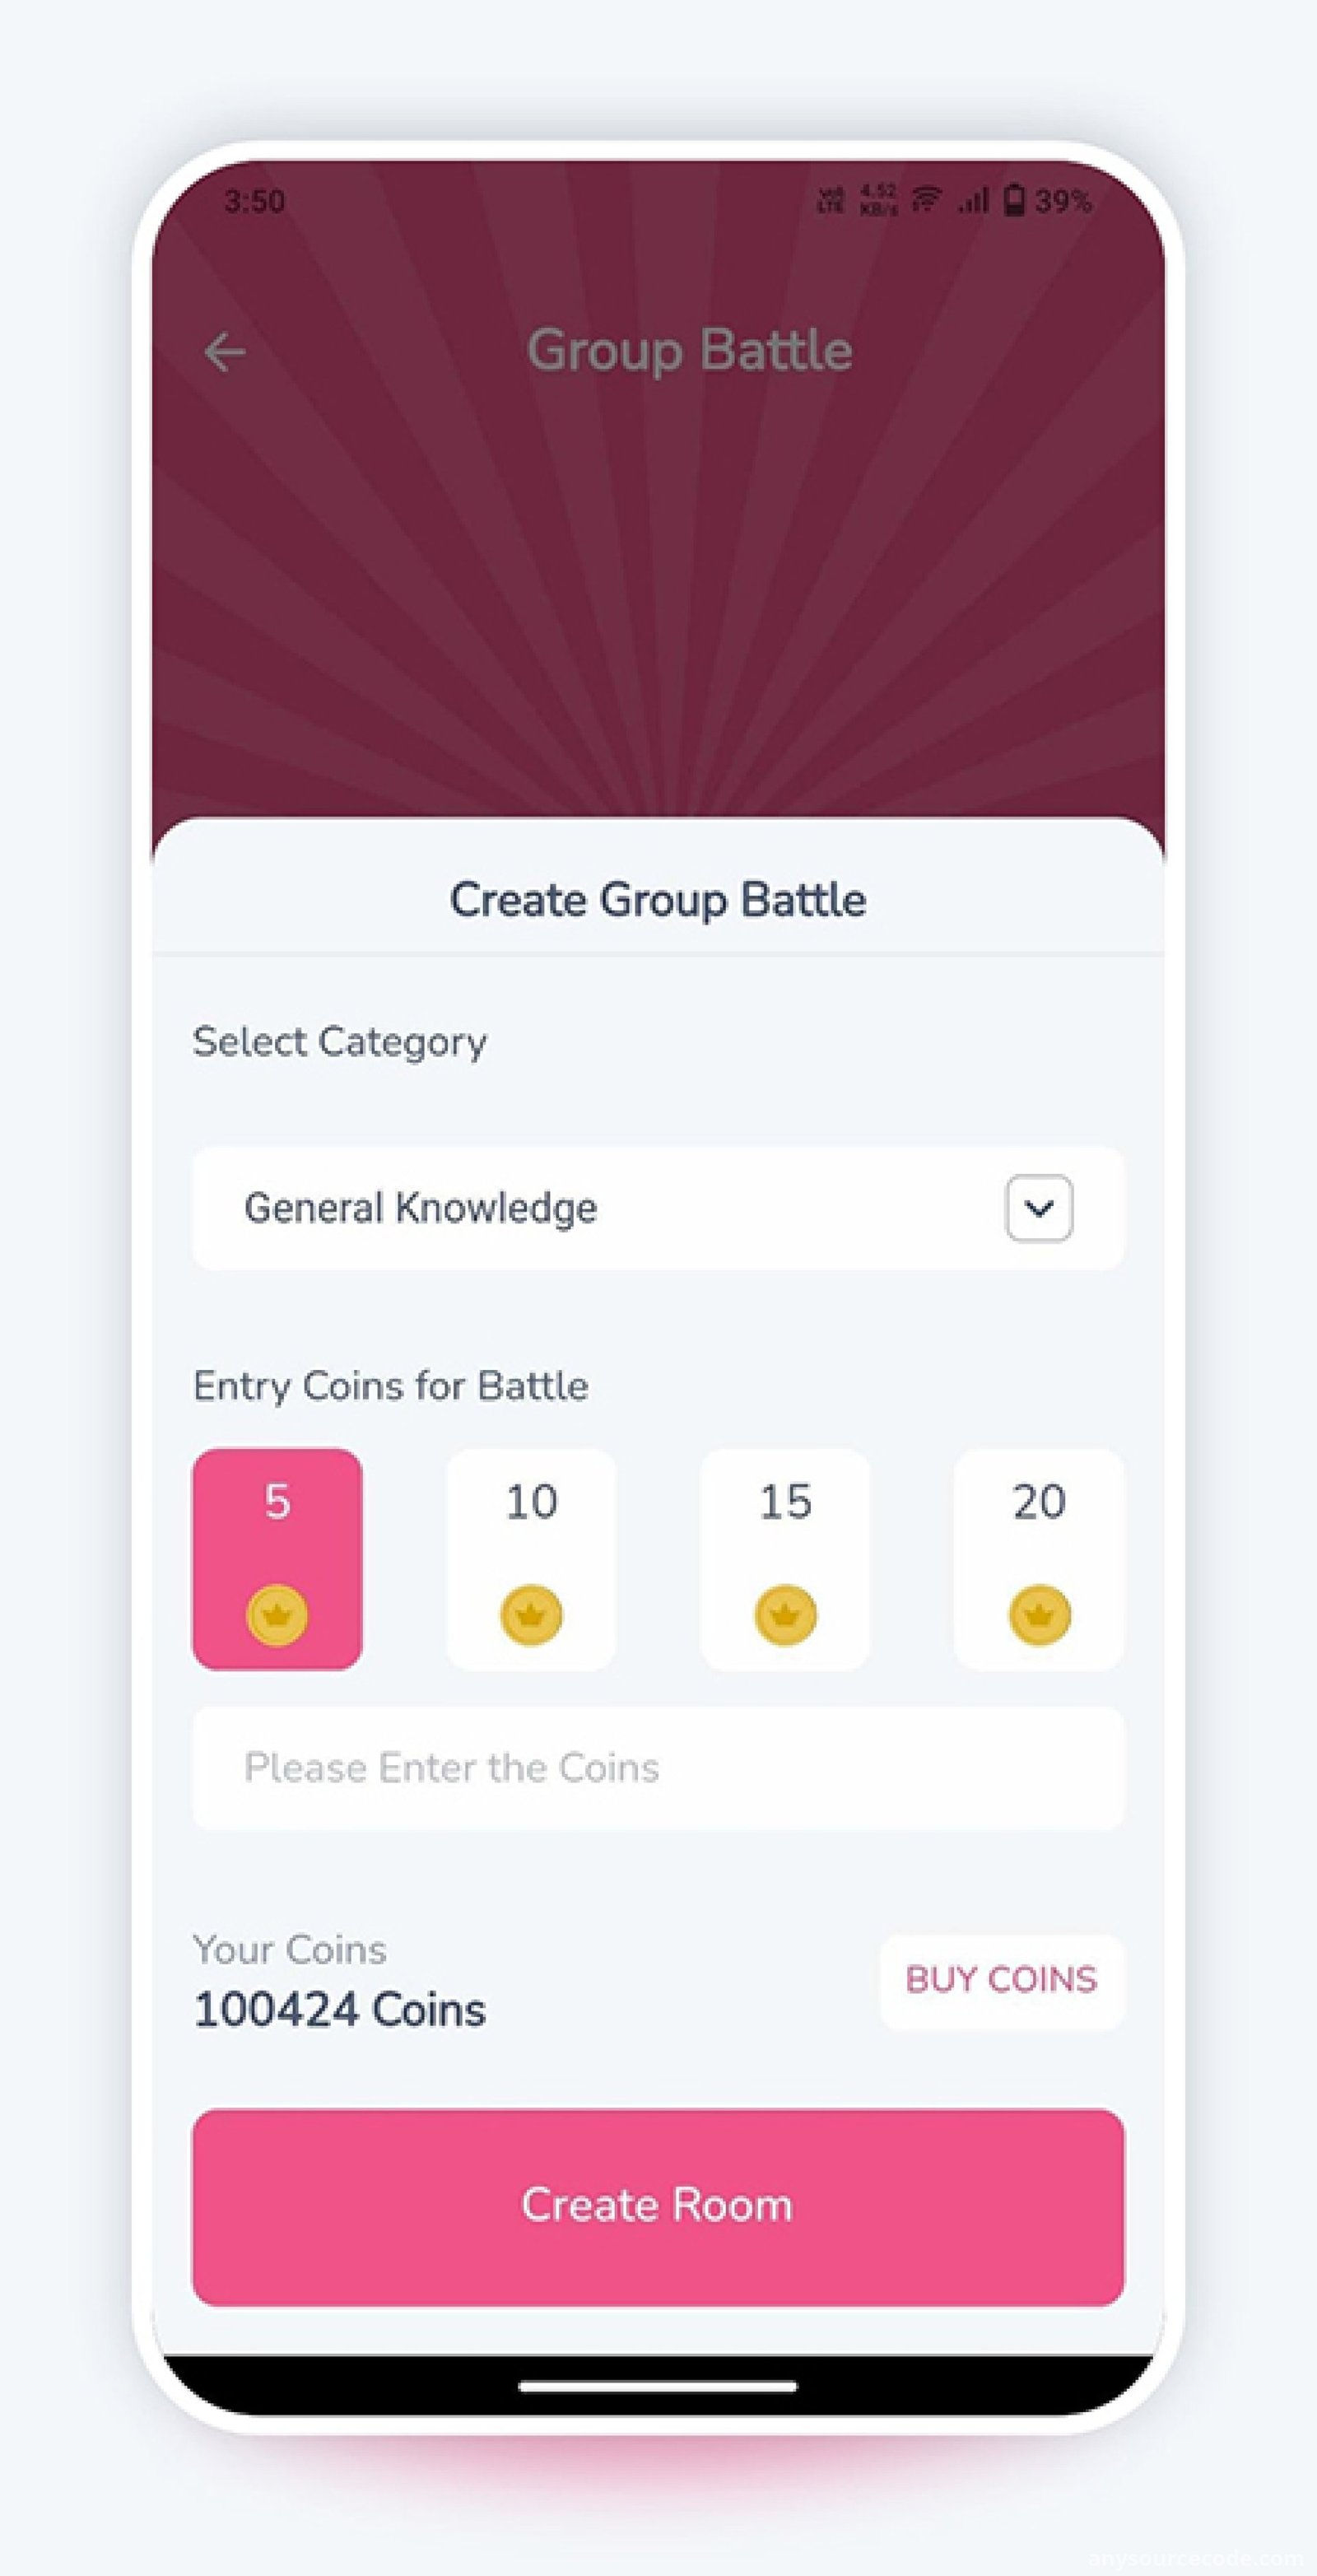Open the category dropdown chevron
This screenshot has height=2576, width=1317.
pos(1039,1208)
